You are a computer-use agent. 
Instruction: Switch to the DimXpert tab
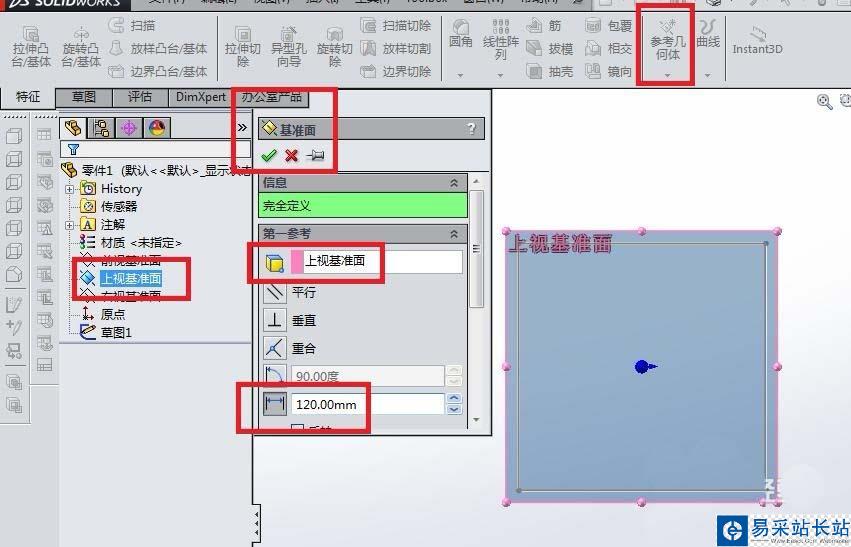(201, 97)
